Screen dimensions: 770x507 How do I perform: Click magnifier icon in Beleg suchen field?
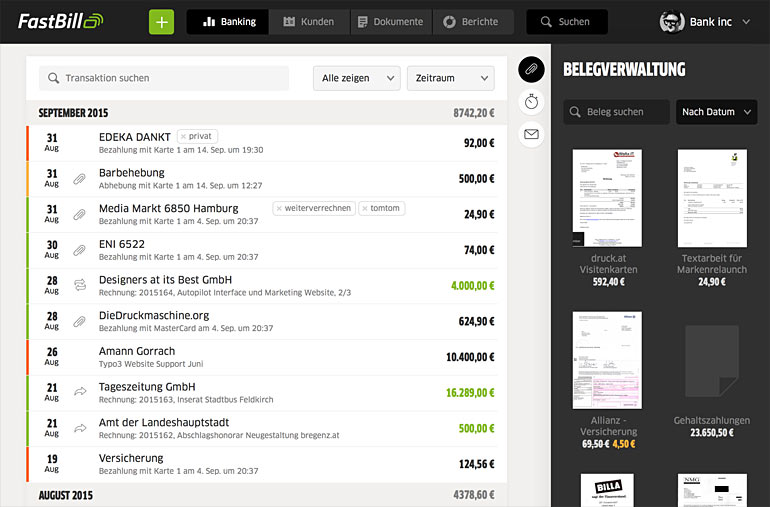click(x=575, y=112)
